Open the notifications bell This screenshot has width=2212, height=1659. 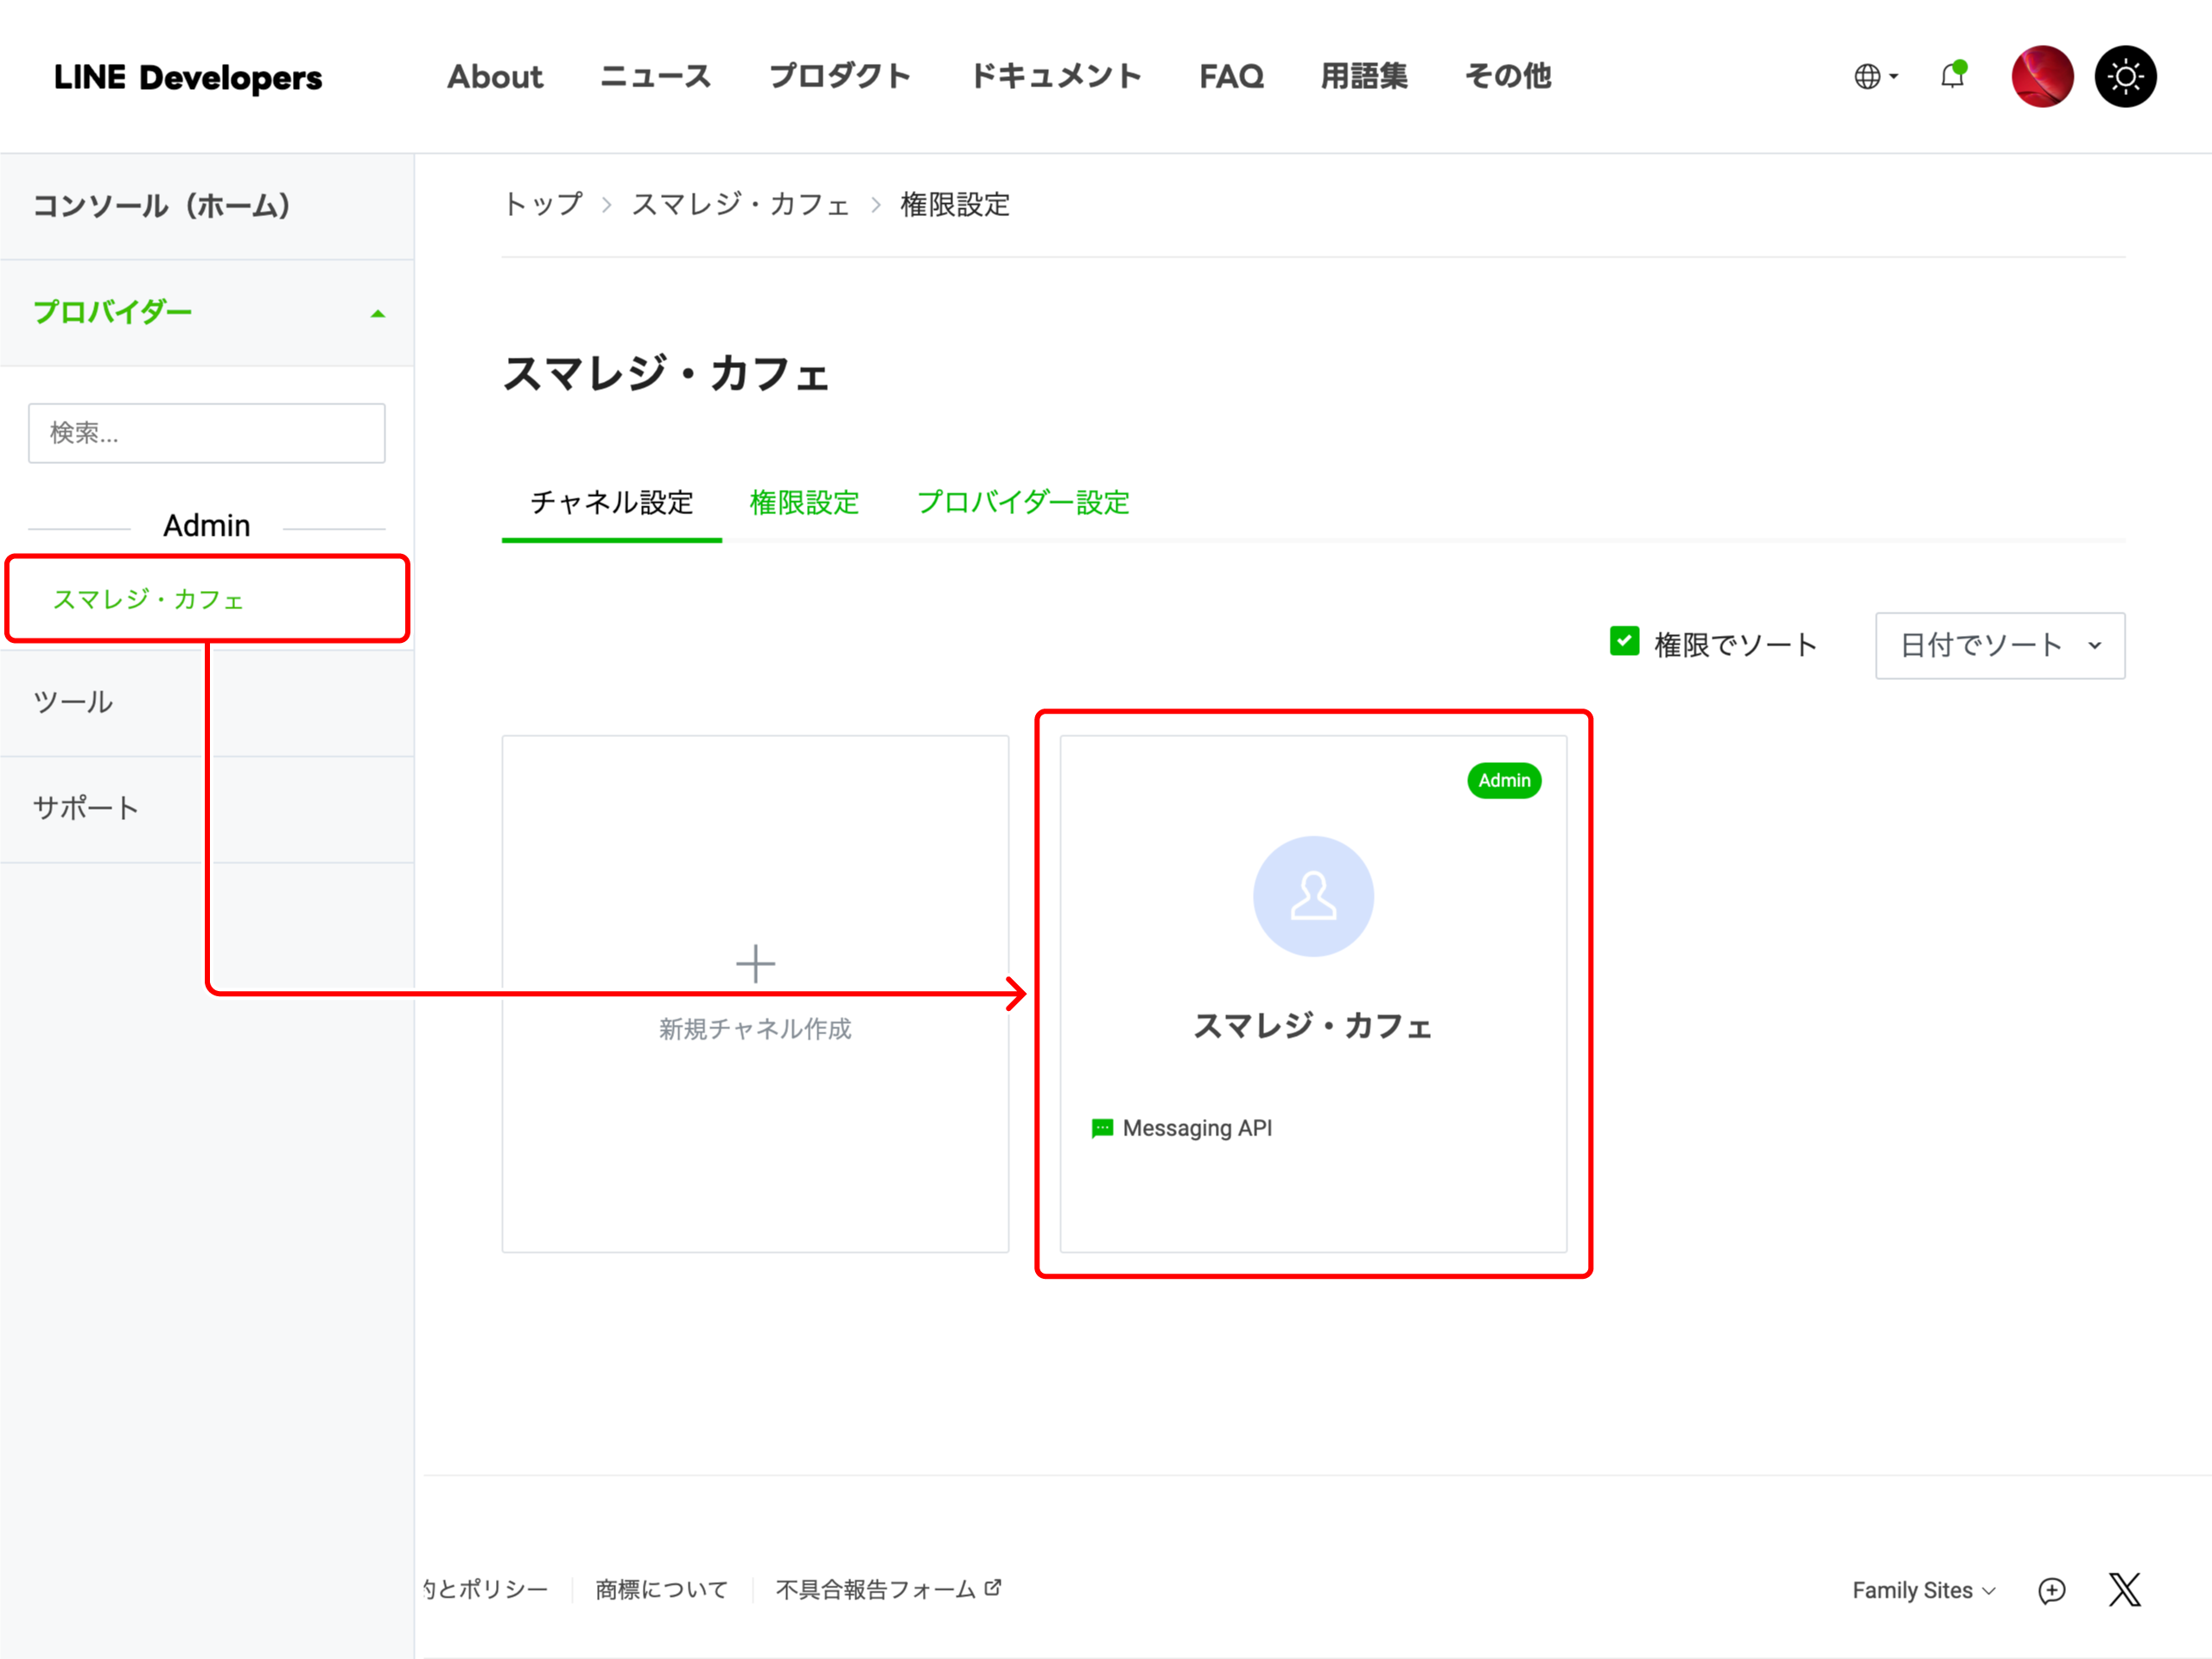pos(1953,75)
